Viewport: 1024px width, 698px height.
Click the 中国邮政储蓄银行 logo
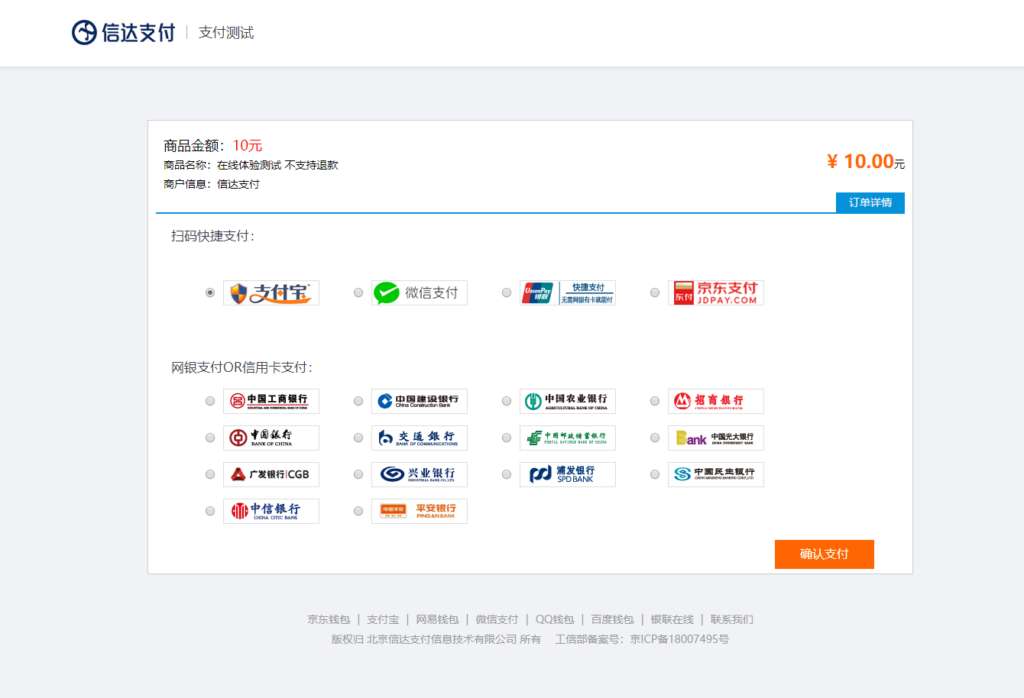568,437
